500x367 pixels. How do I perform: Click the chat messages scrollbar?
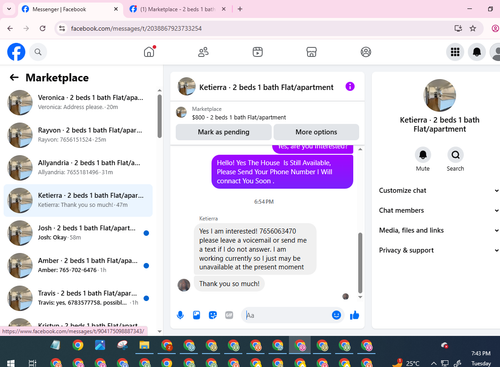coord(360,263)
